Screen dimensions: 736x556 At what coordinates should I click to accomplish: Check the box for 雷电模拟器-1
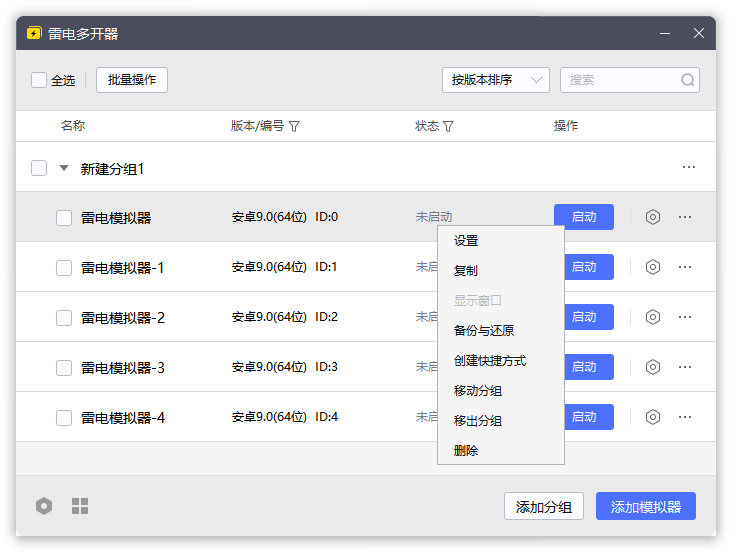(x=64, y=268)
